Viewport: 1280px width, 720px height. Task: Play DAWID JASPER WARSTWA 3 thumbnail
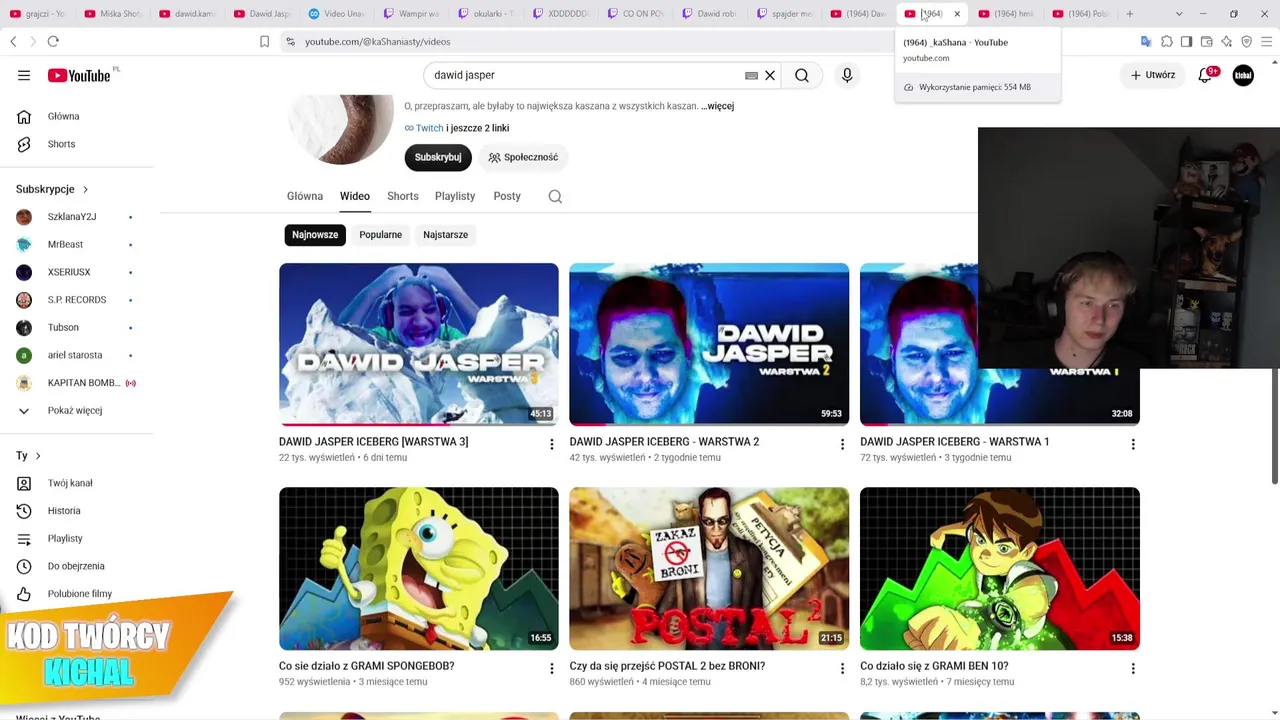419,344
